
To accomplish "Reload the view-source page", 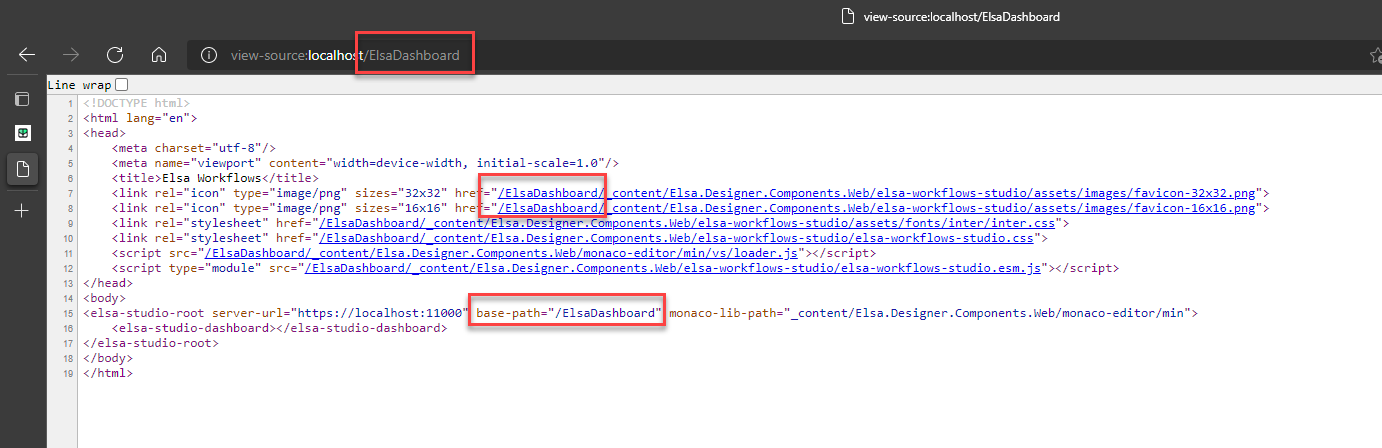I will point(115,55).
